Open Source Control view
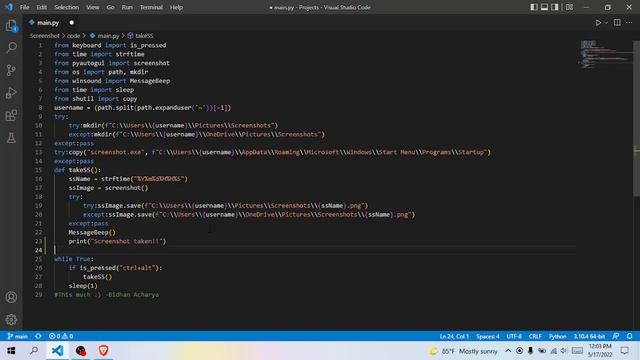Screen dimensions: 640x360 [11, 70]
